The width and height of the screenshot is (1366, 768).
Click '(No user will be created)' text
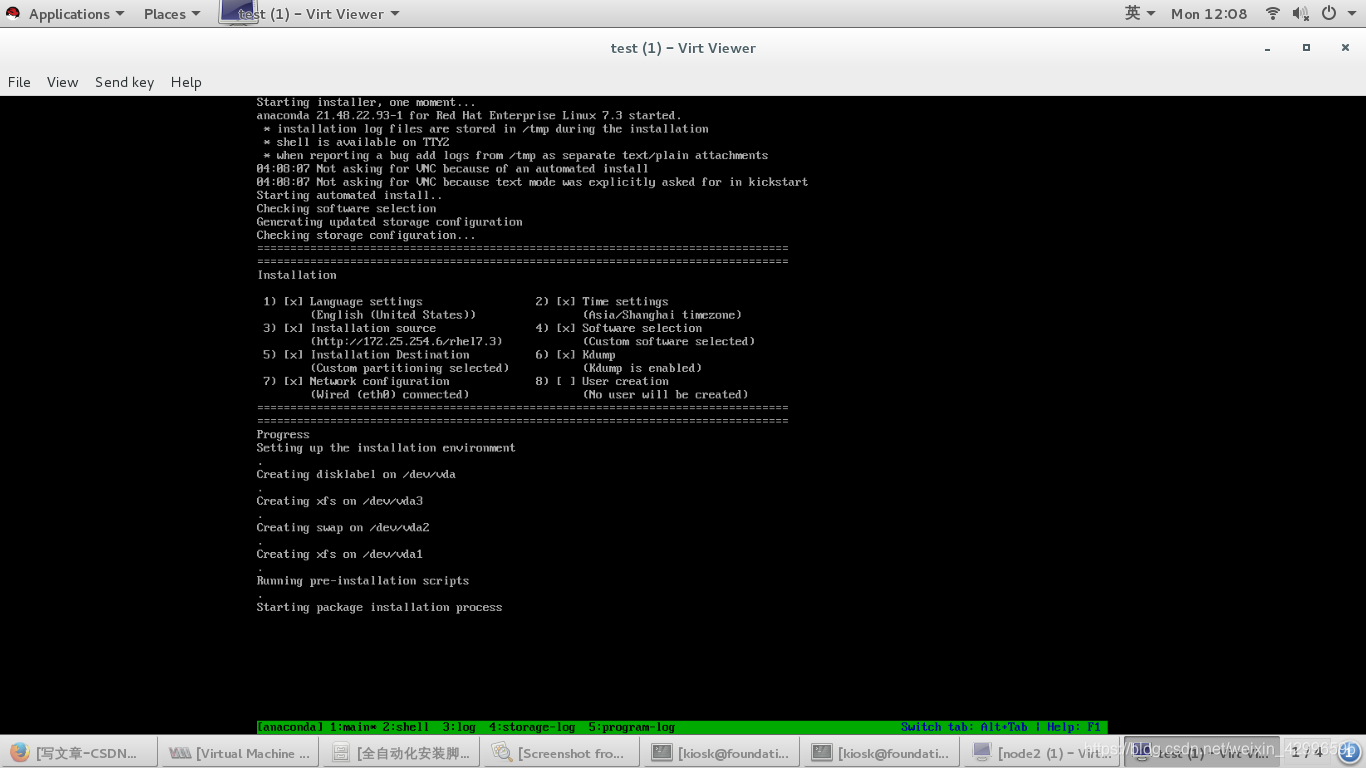point(665,394)
